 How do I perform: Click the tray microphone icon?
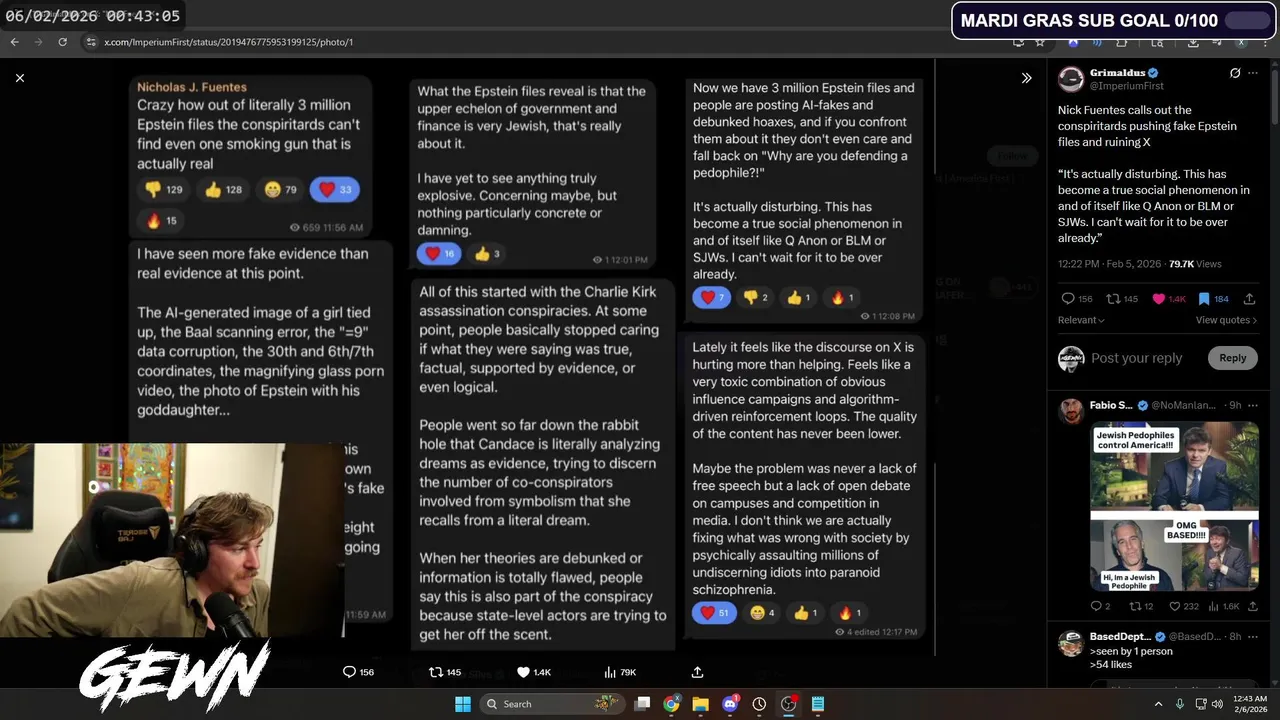pyautogui.click(x=1180, y=704)
